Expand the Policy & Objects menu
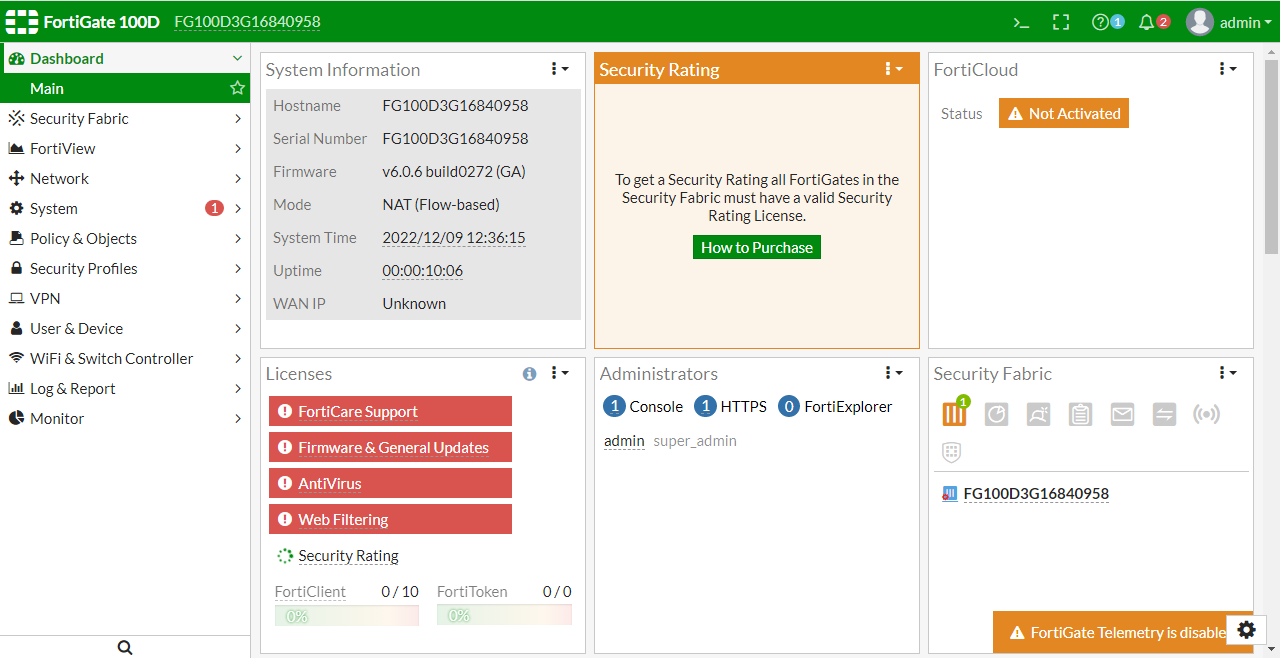Viewport: 1280px width, 658px height. (125, 238)
